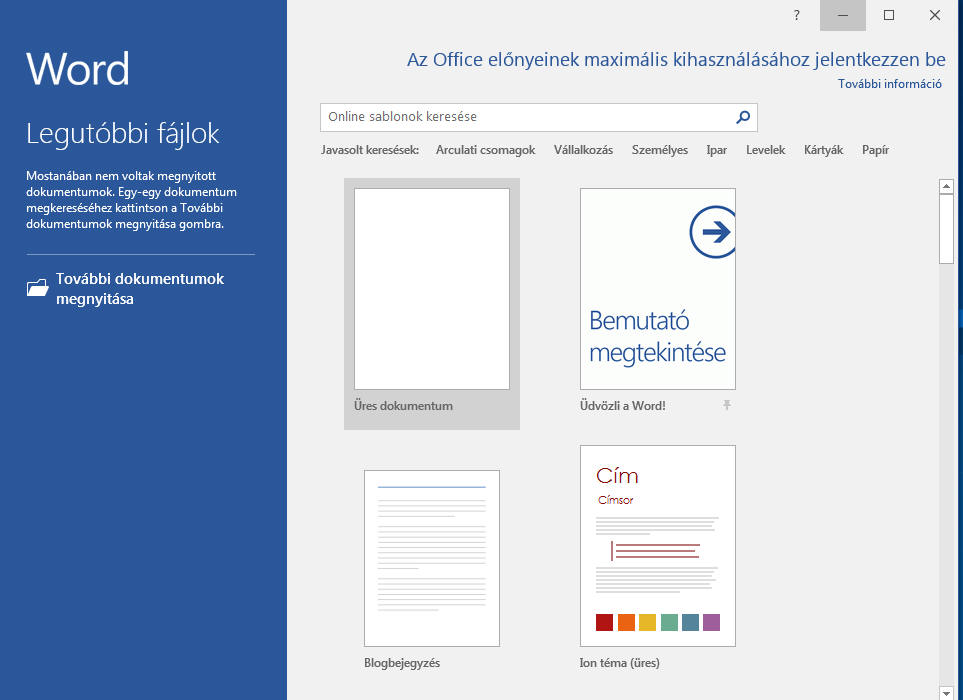Search suggested Kártyák templates

click(823, 150)
